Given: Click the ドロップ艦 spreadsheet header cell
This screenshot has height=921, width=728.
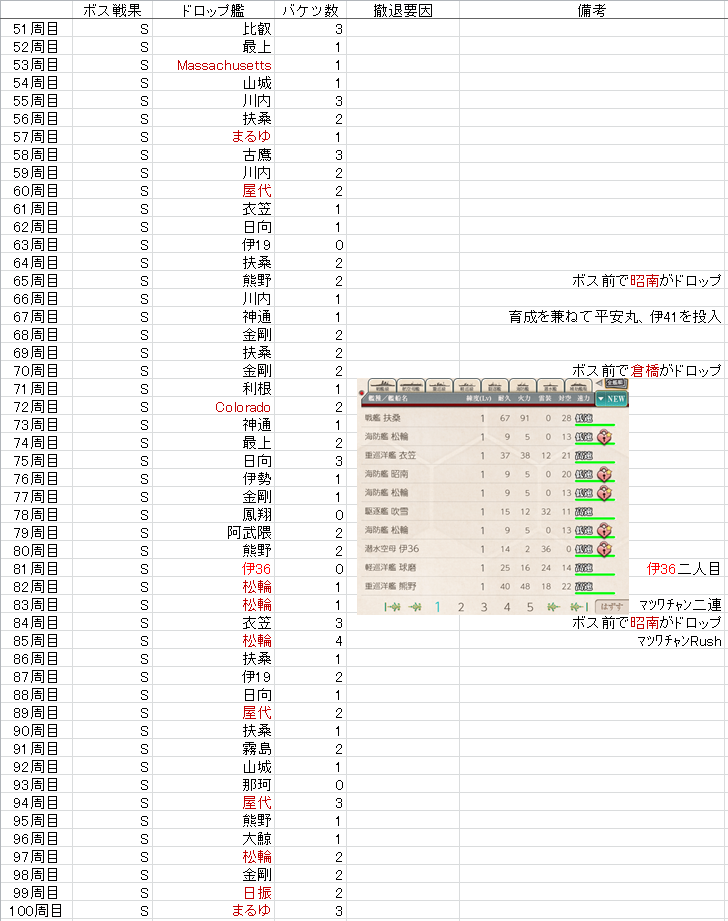Looking at the screenshot, I should pos(213,10).
